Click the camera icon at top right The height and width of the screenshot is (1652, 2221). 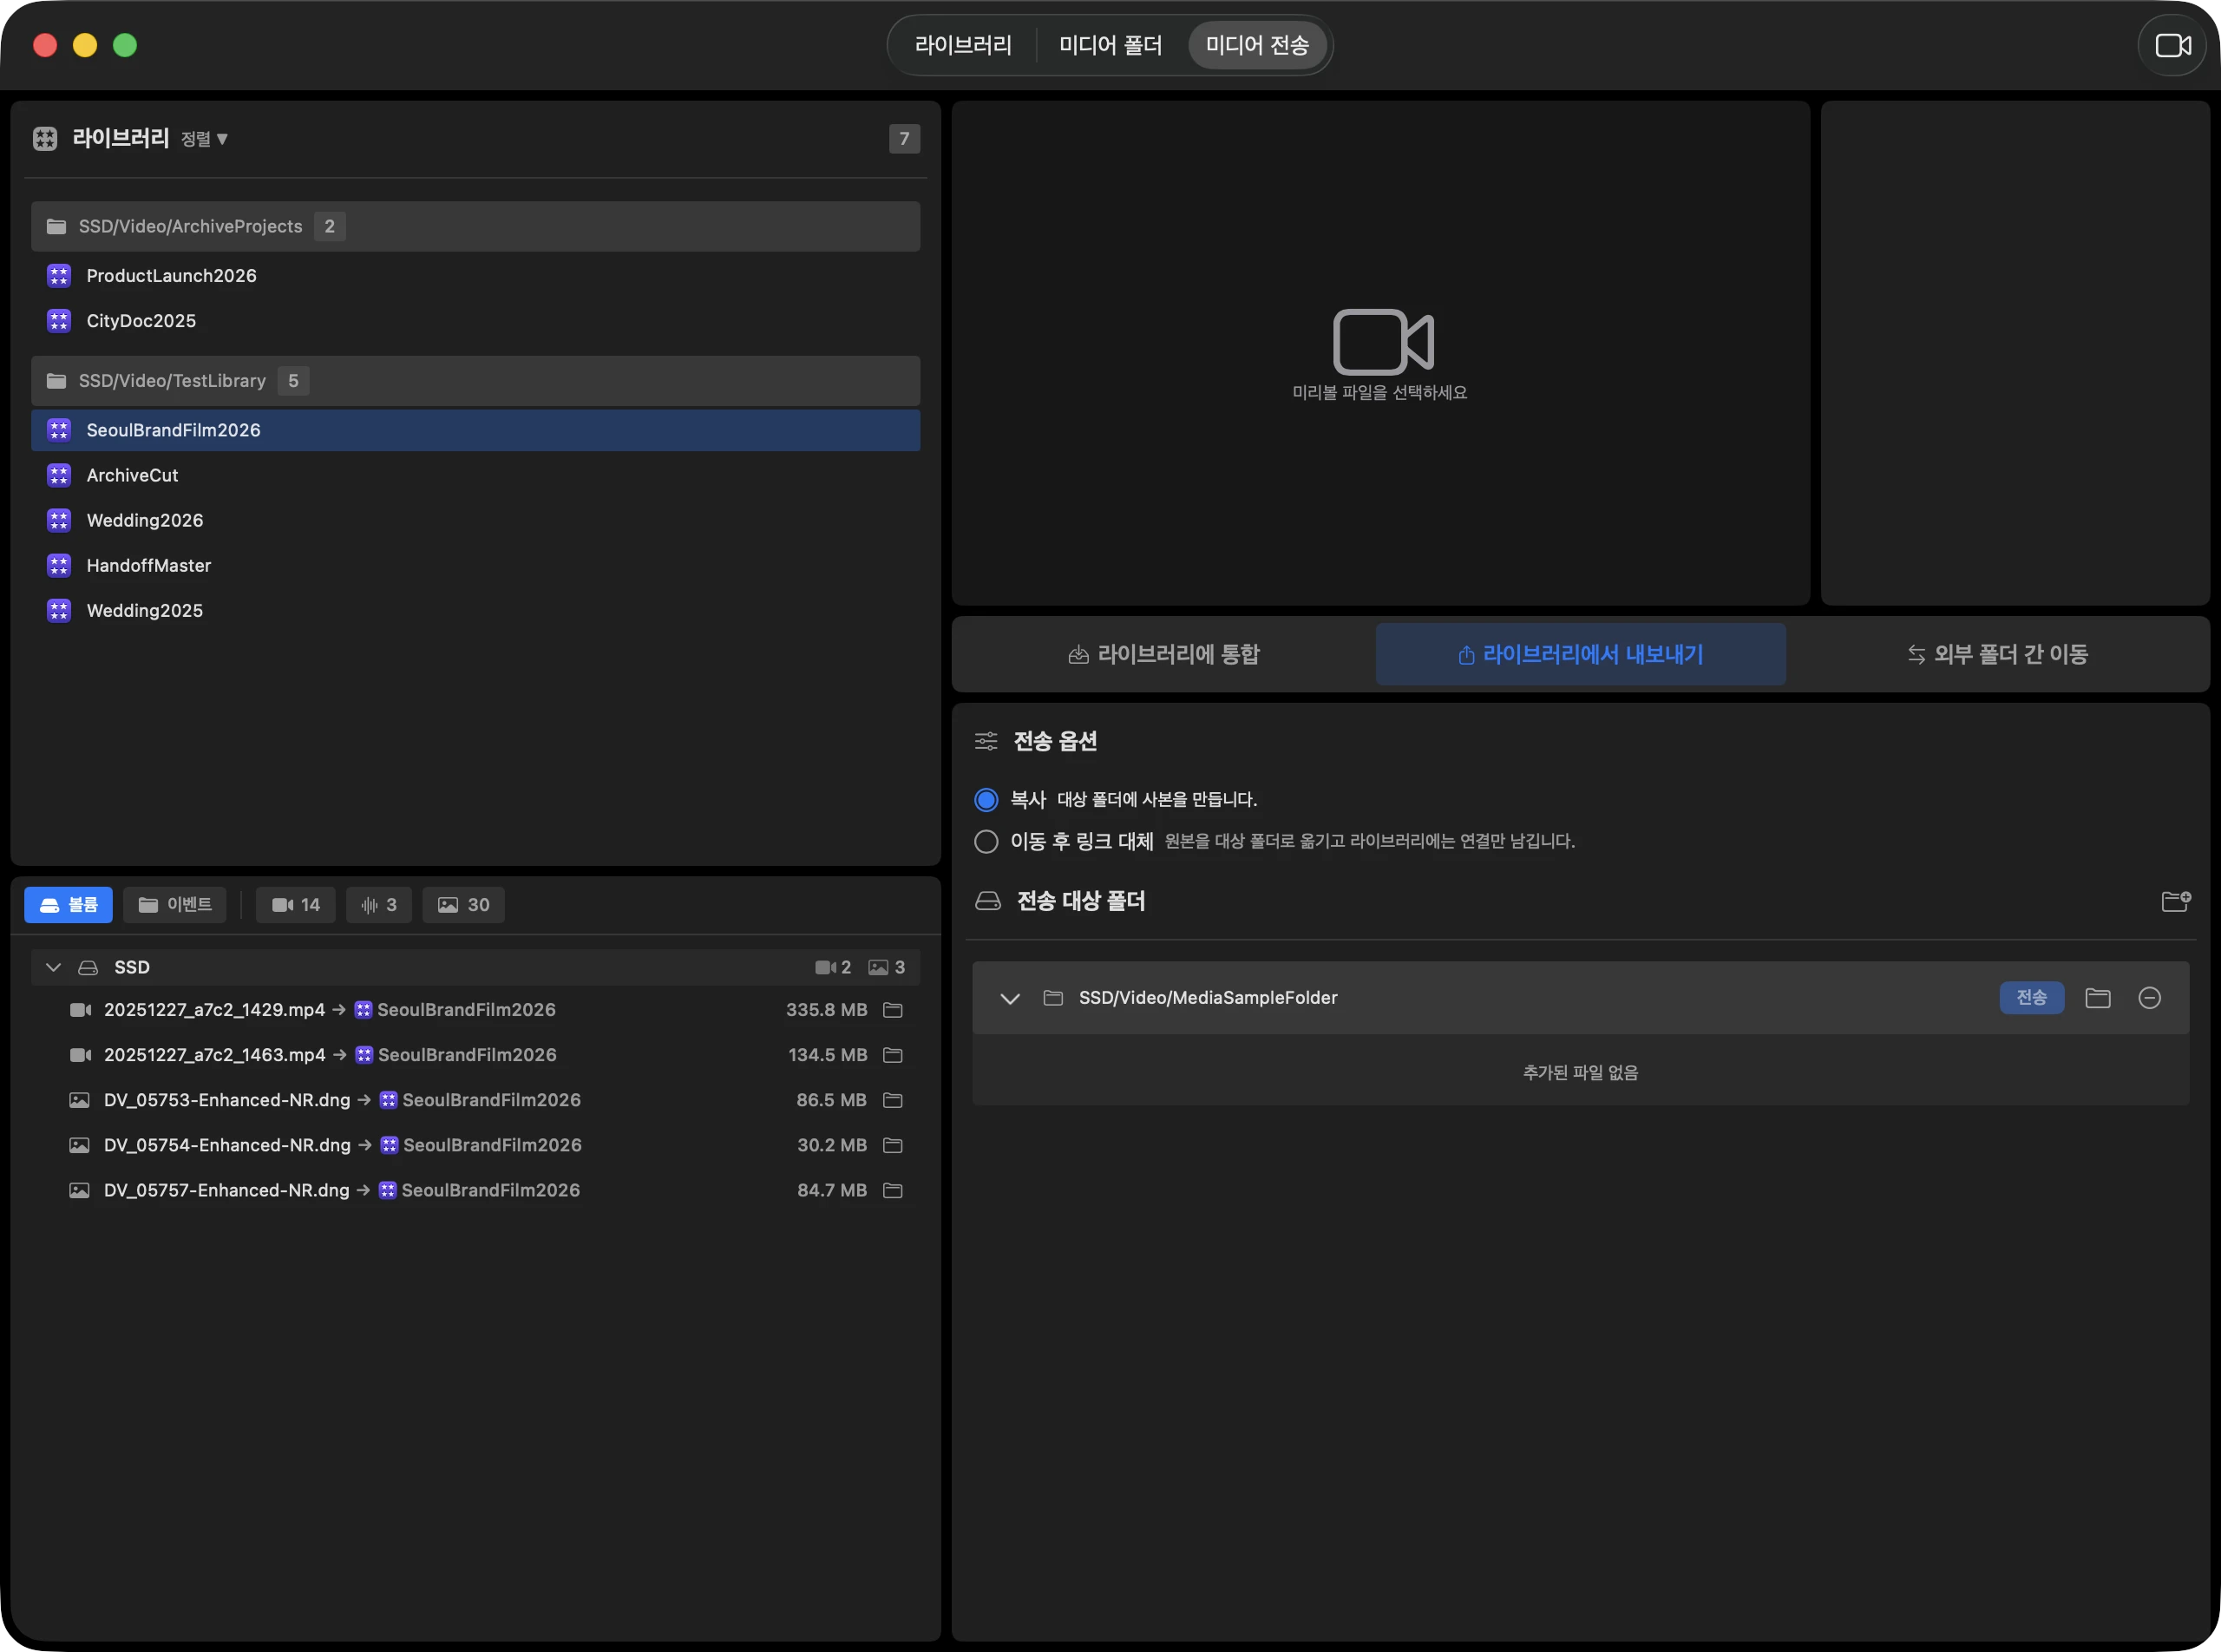pos(2172,45)
